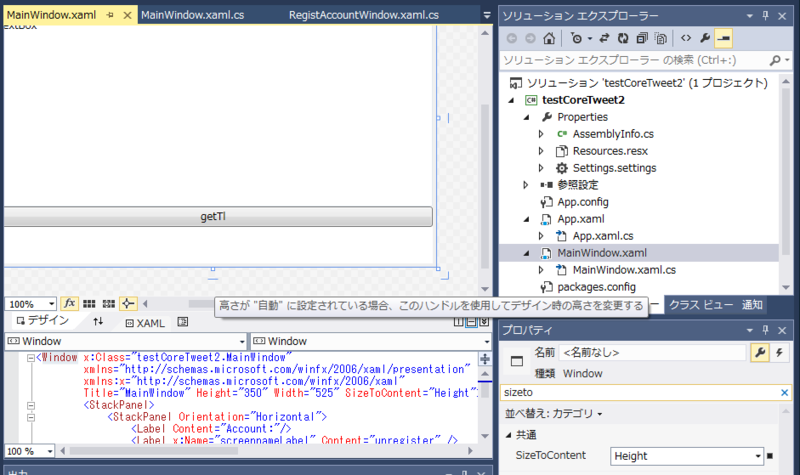Collapse the Properties folder node
Image resolution: width=800 pixels, height=475 pixels.
tap(527, 117)
